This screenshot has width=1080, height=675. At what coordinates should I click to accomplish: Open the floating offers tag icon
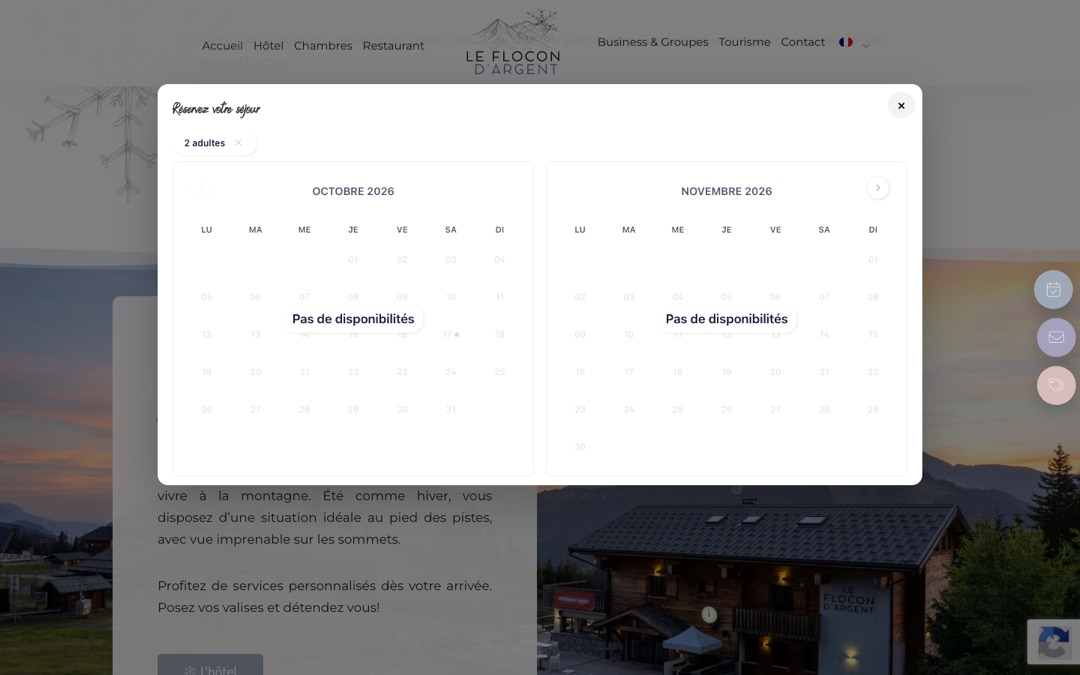point(1056,385)
